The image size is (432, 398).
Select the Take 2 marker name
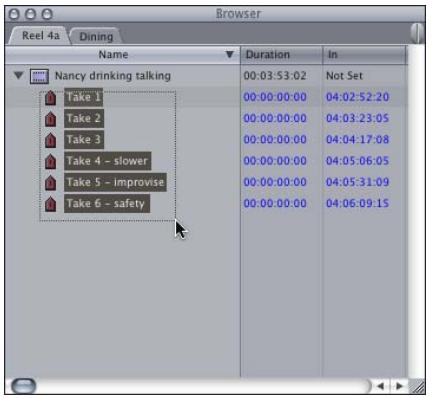pos(84,118)
